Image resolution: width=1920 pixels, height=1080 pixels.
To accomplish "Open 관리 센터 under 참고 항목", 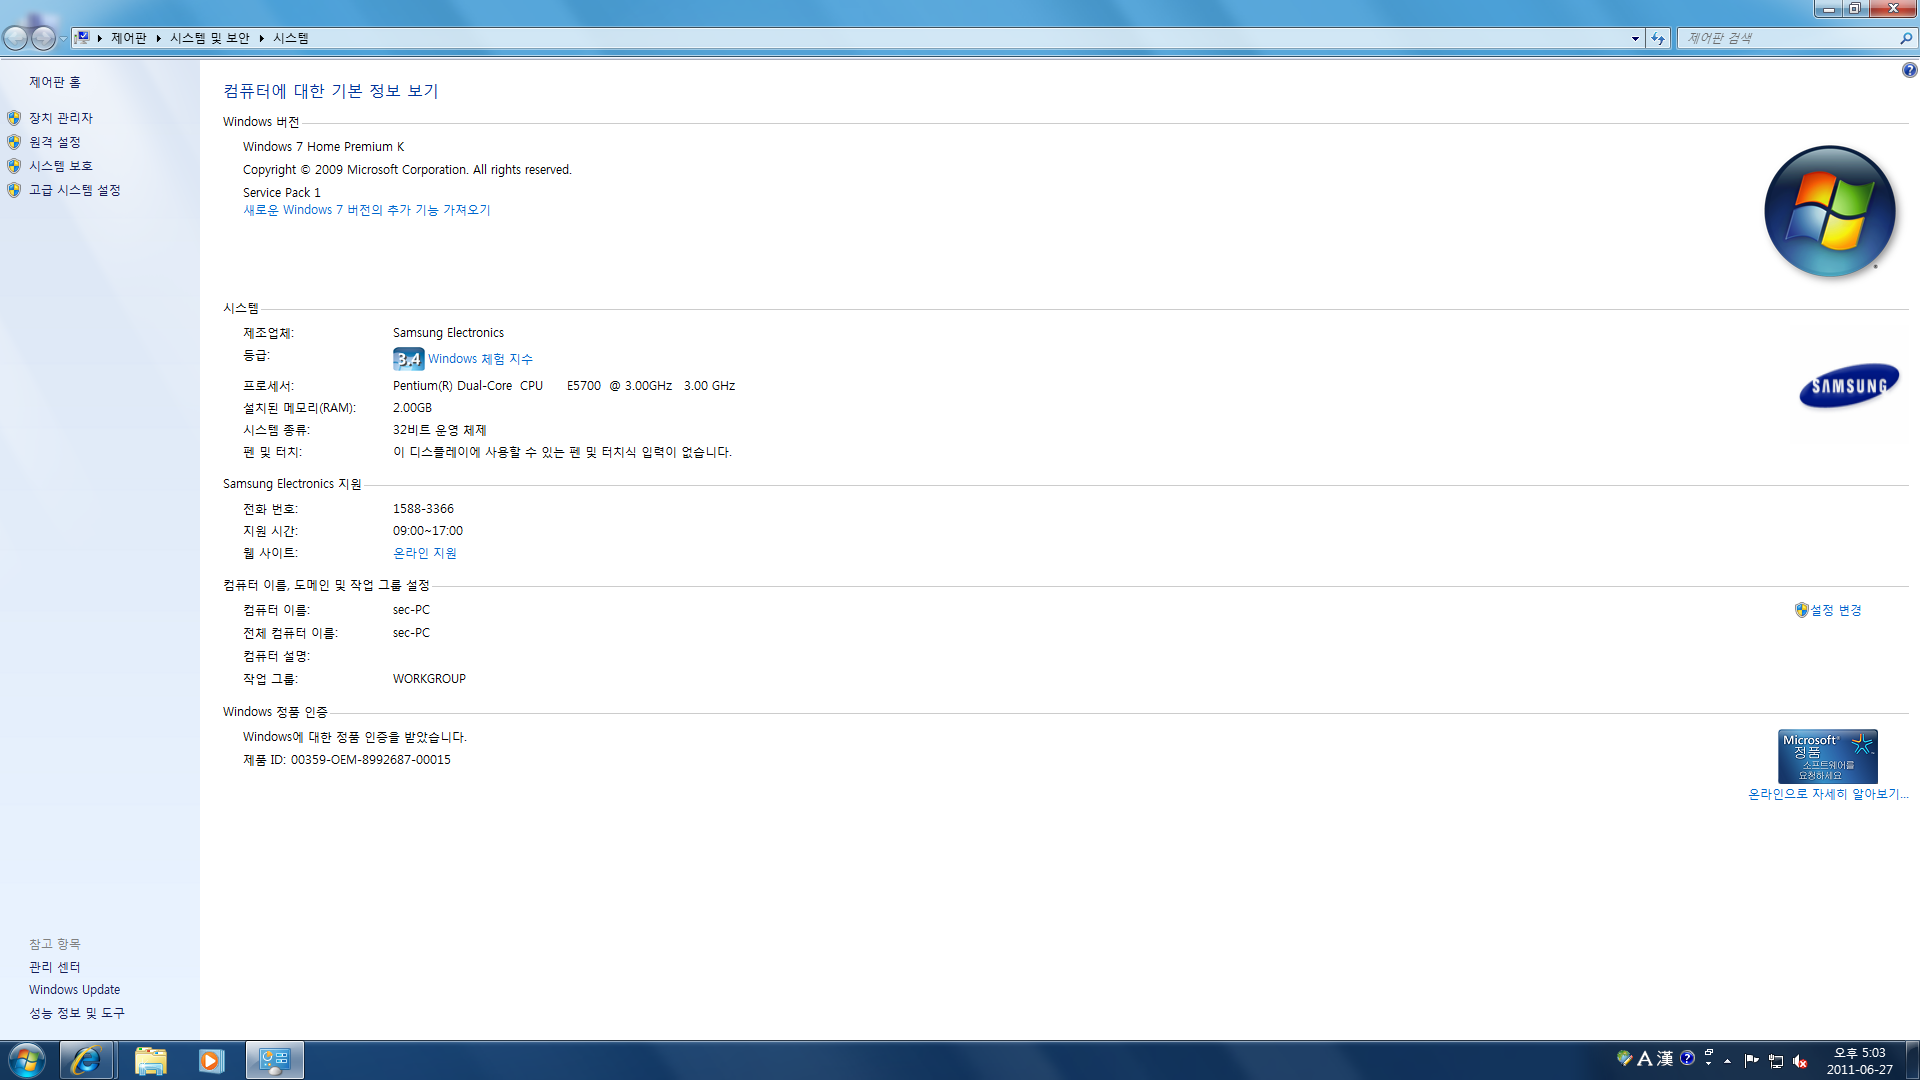I will (x=55, y=967).
